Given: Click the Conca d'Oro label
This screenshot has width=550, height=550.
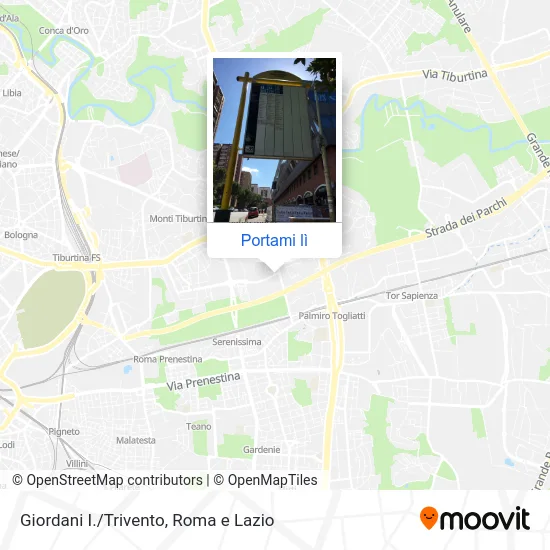Looking at the screenshot, I should click(63, 31).
